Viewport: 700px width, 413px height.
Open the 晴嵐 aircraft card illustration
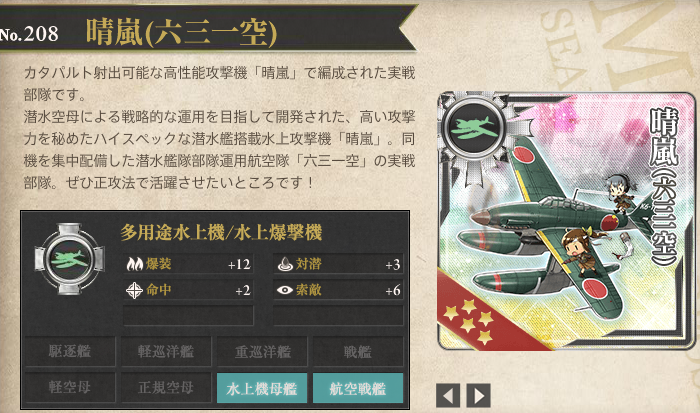click(x=566, y=221)
